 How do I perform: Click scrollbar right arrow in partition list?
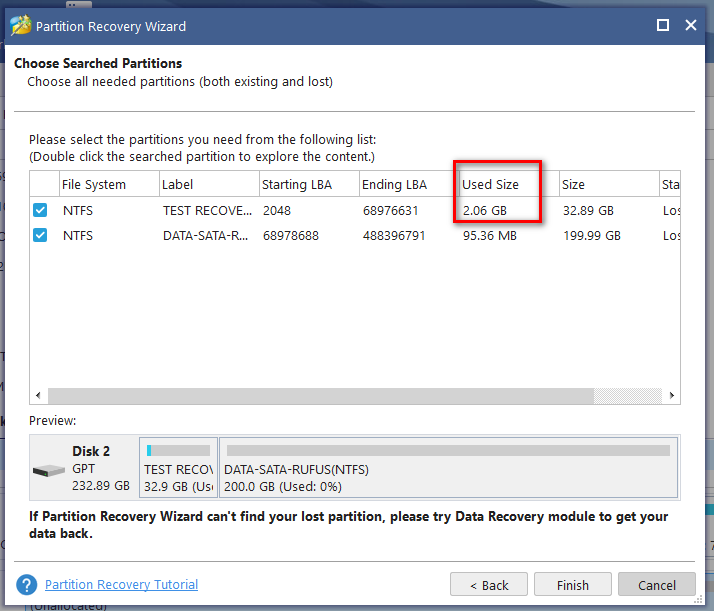[672, 395]
